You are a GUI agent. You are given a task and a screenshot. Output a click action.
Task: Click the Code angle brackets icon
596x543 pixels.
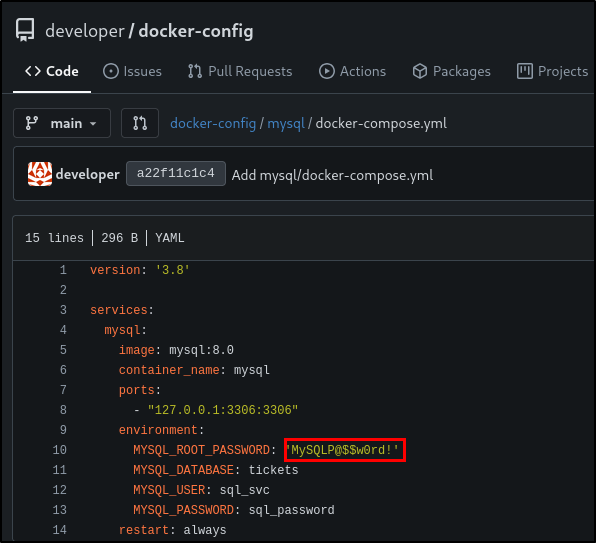(x=33, y=71)
